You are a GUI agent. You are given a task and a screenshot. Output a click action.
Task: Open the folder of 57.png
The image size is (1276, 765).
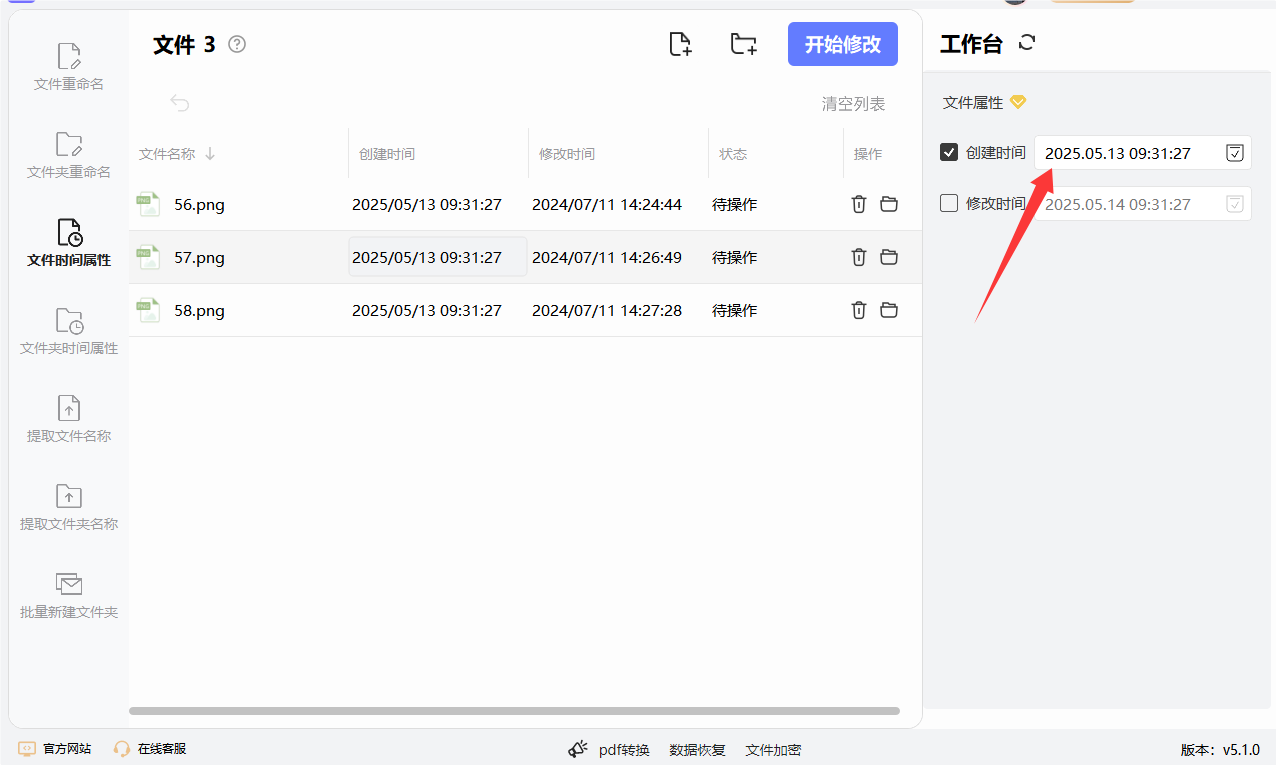889,257
